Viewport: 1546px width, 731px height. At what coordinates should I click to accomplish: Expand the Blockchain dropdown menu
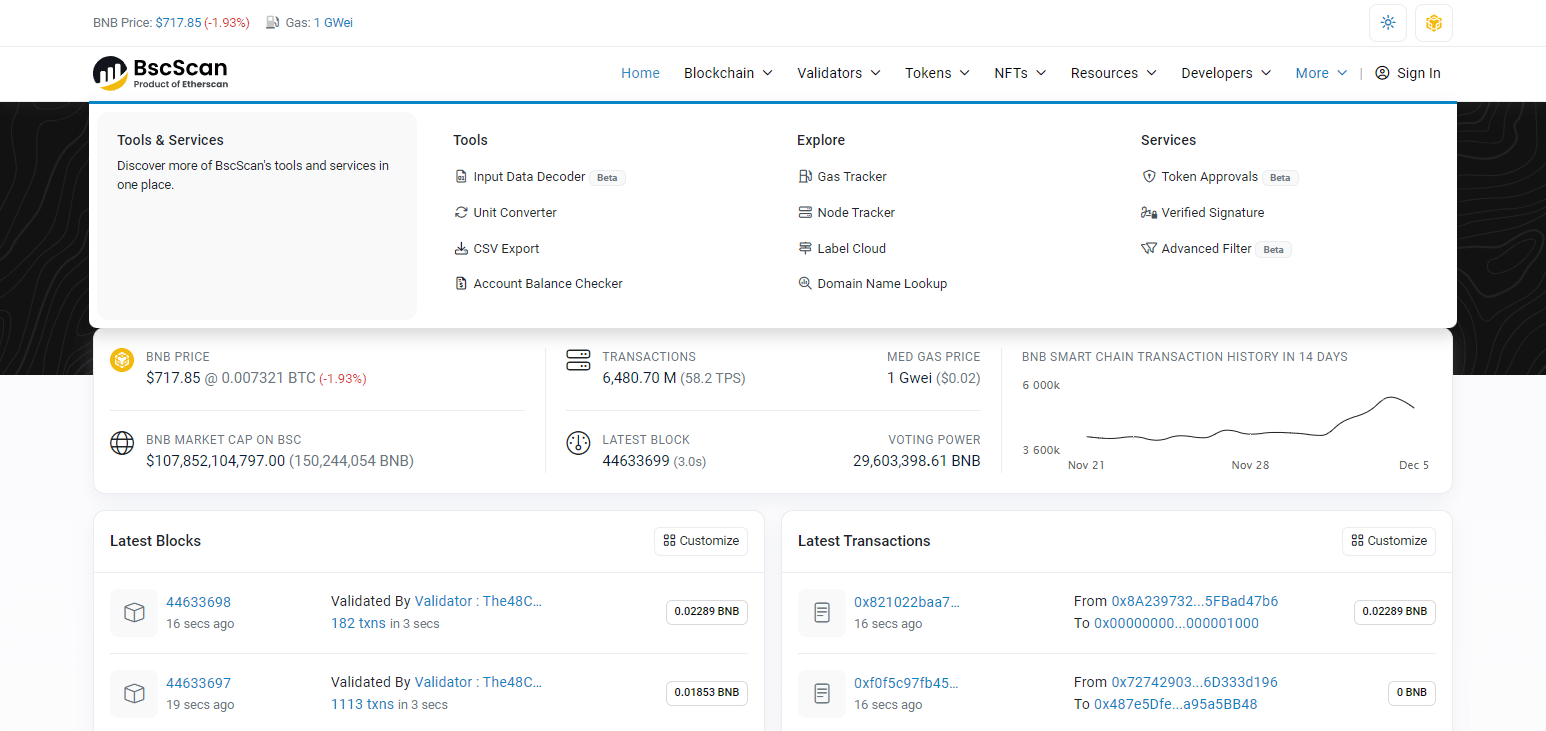point(728,73)
